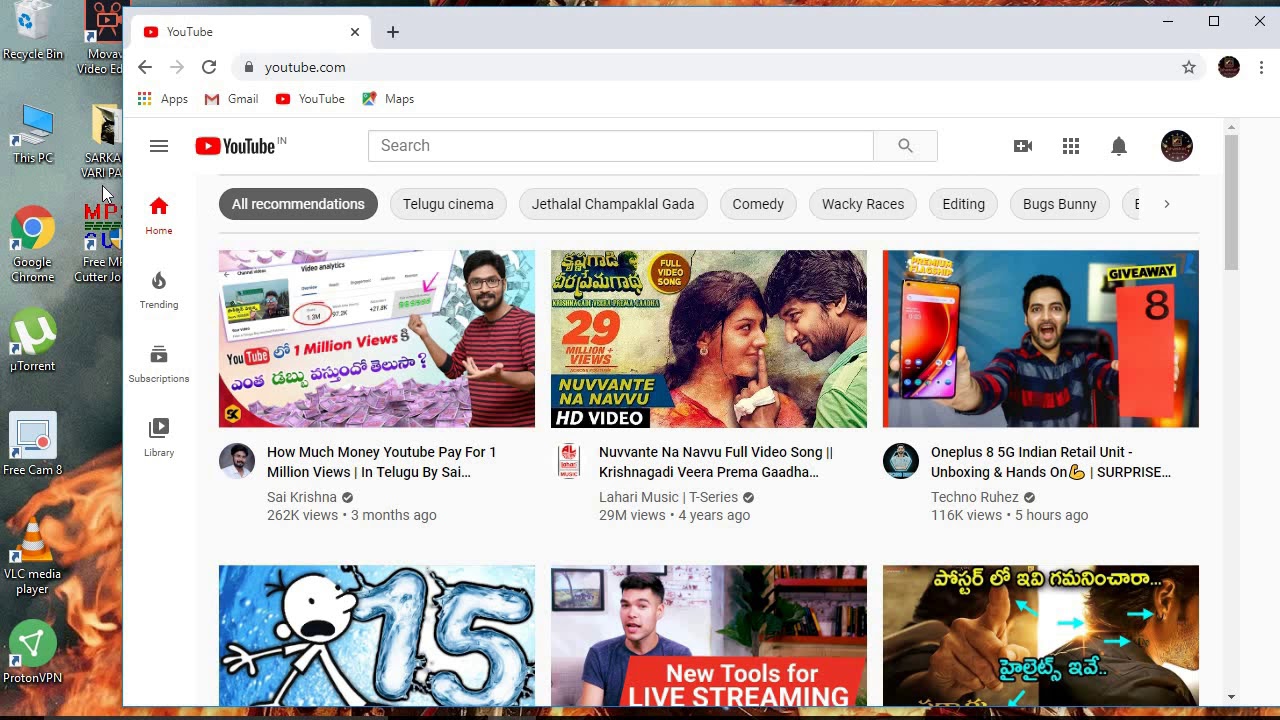The width and height of the screenshot is (1280, 720).
Task: Open Subscriptions in the sidebar
Action: pyautogui.click(x=159, y=364)
